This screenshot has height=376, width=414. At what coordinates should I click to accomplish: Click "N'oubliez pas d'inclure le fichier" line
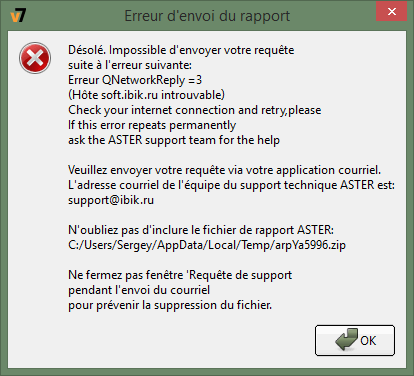click(201, 230)
